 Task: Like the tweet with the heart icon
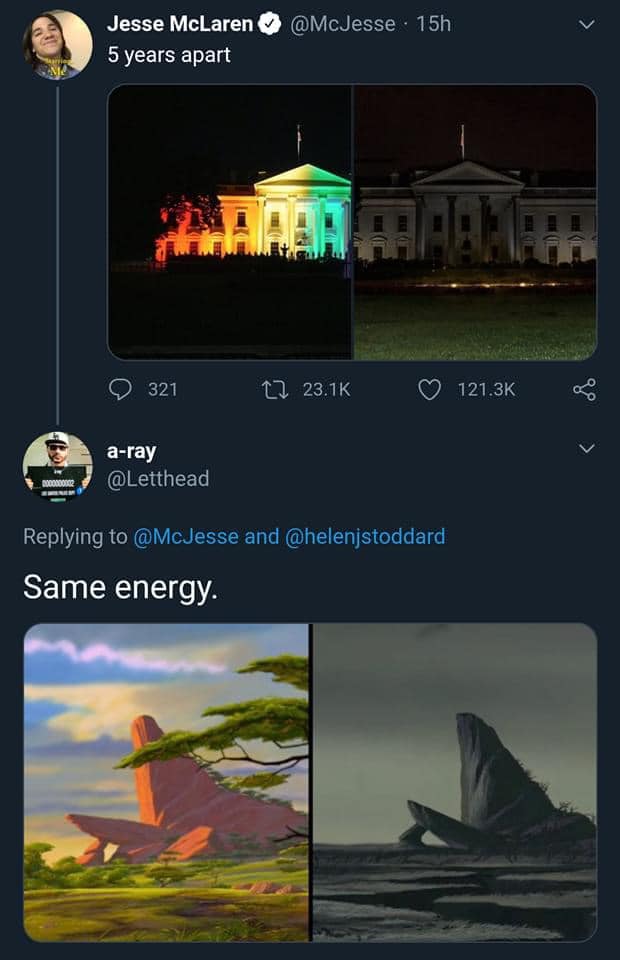point(429,389)
